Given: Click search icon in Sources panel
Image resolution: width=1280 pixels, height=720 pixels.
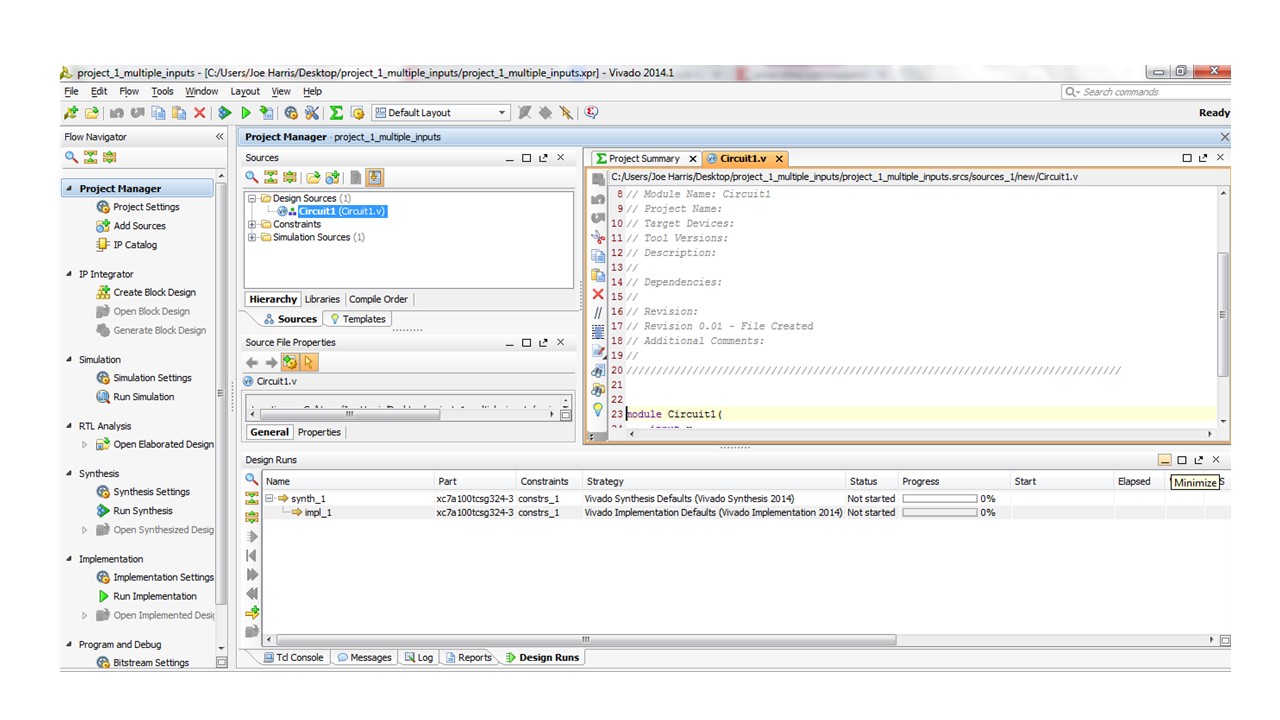Looking at the screenshot, I should [252, 177].
